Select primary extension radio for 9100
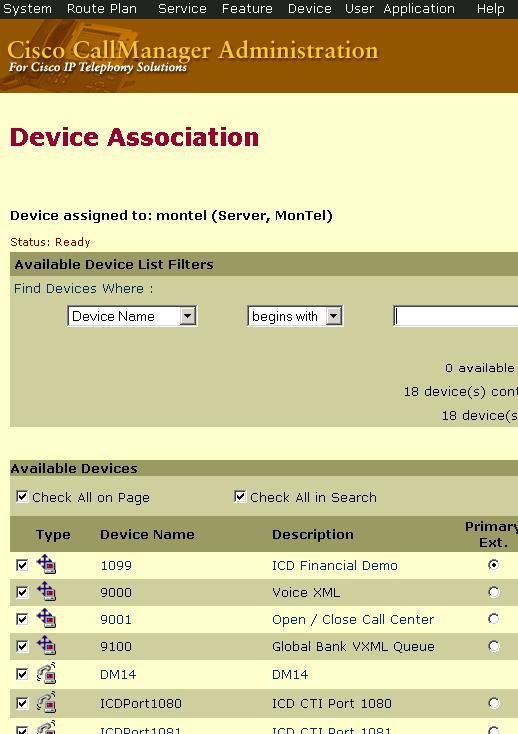Image resolution: width=518 pixels, height=734 pixels. pos(493,646)
